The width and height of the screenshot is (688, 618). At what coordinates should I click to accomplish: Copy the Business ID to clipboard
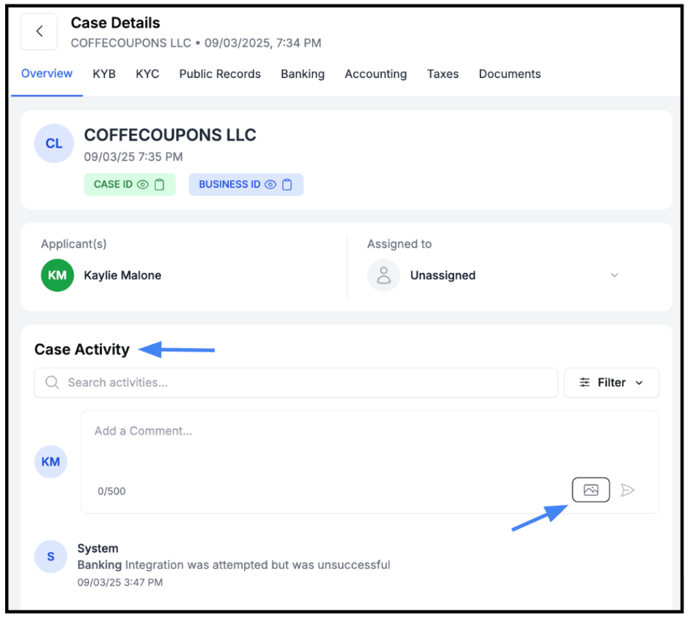pos(288,185)
